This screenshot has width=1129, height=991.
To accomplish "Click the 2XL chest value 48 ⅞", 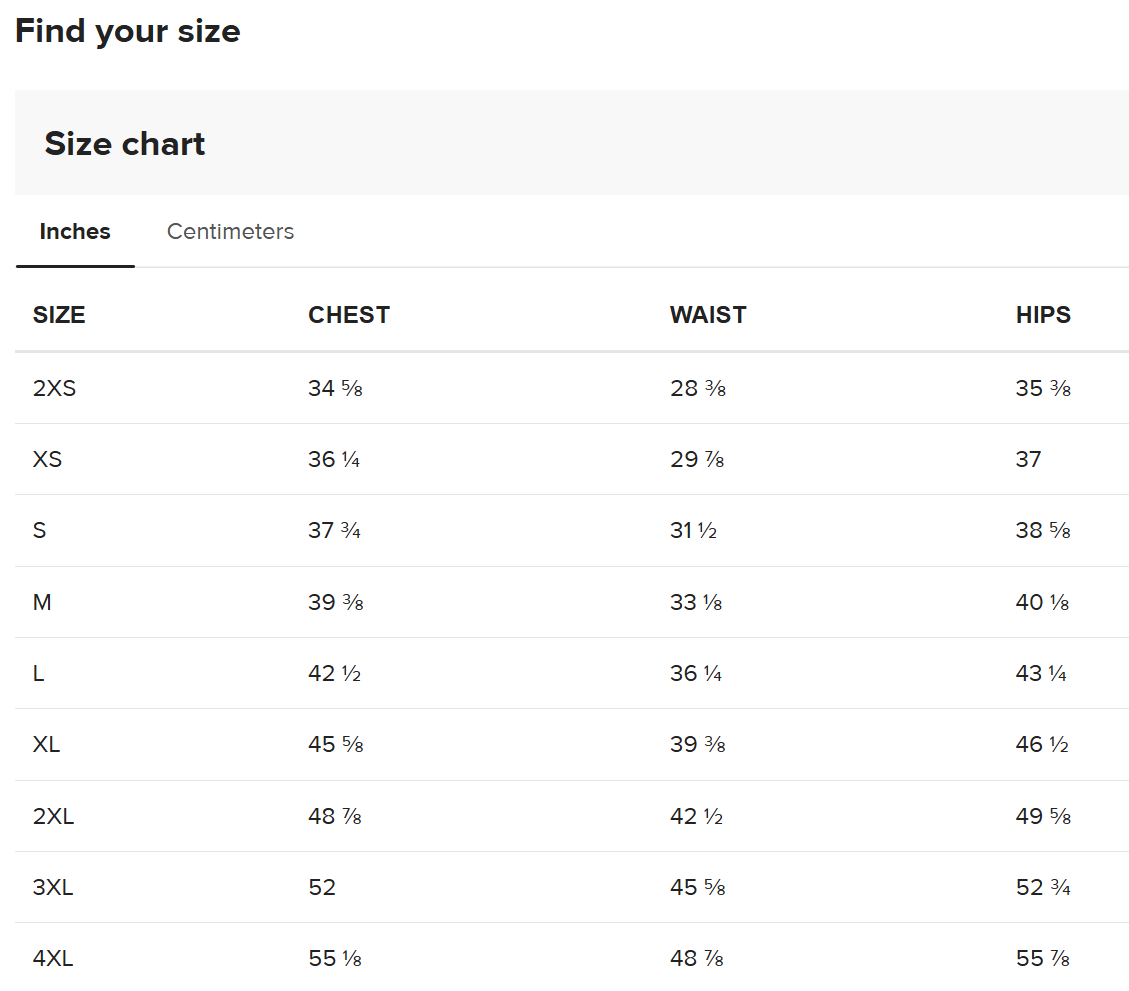I will tap(335, 816).
